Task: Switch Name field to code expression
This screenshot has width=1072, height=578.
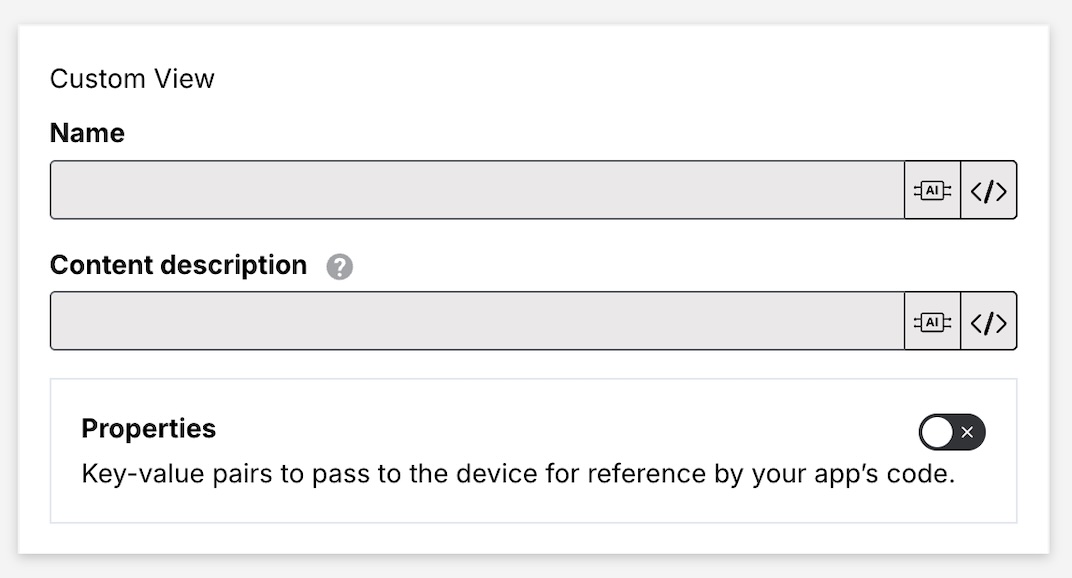Action: point(988,190)
